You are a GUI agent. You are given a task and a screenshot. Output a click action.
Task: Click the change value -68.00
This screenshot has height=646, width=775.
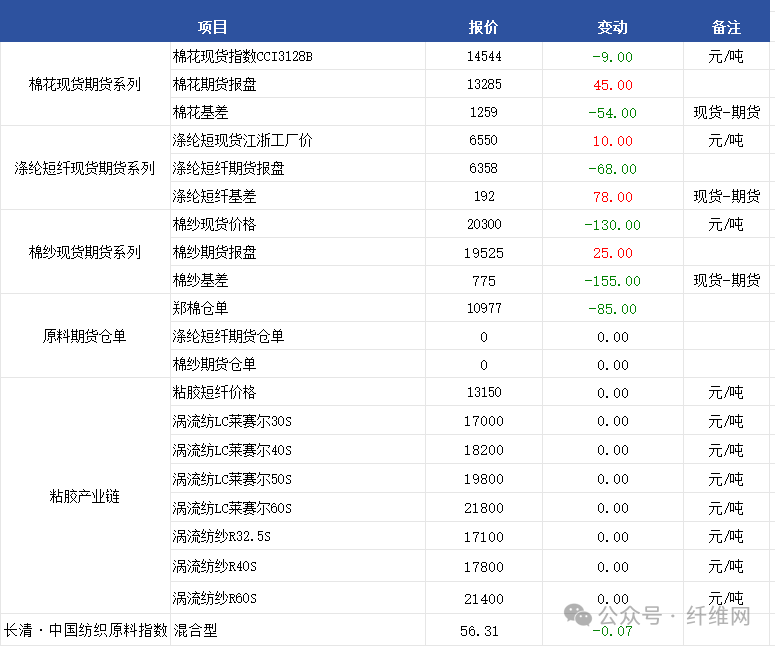pyautogui.click(x=612, y=169)
